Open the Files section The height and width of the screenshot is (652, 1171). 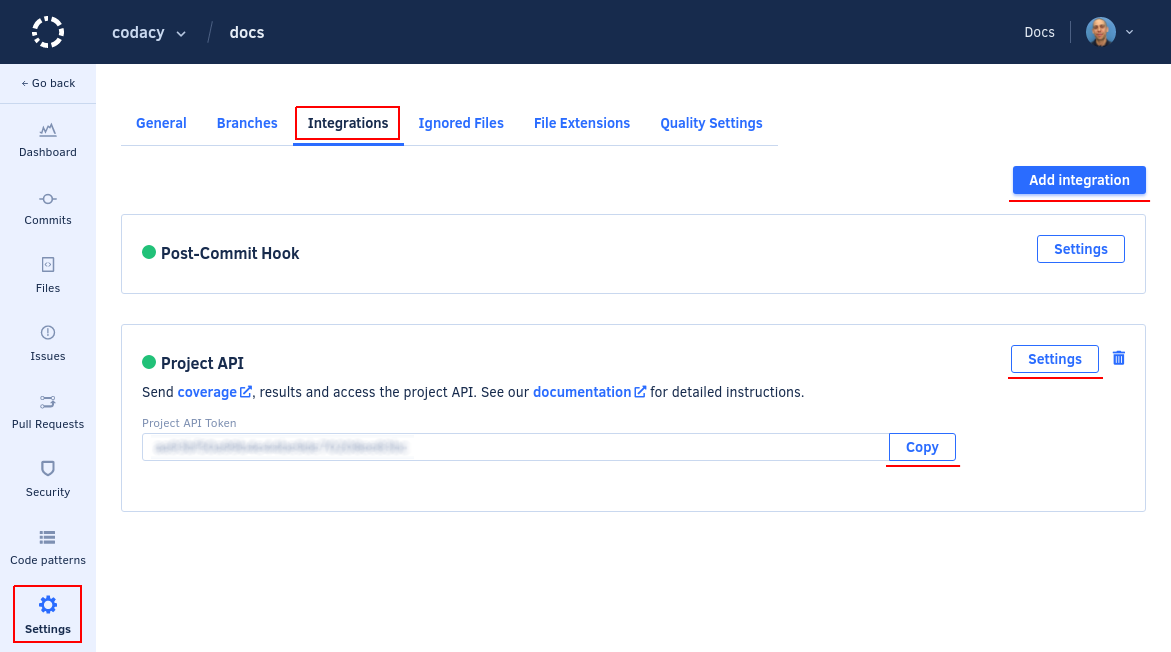(47, 276)
